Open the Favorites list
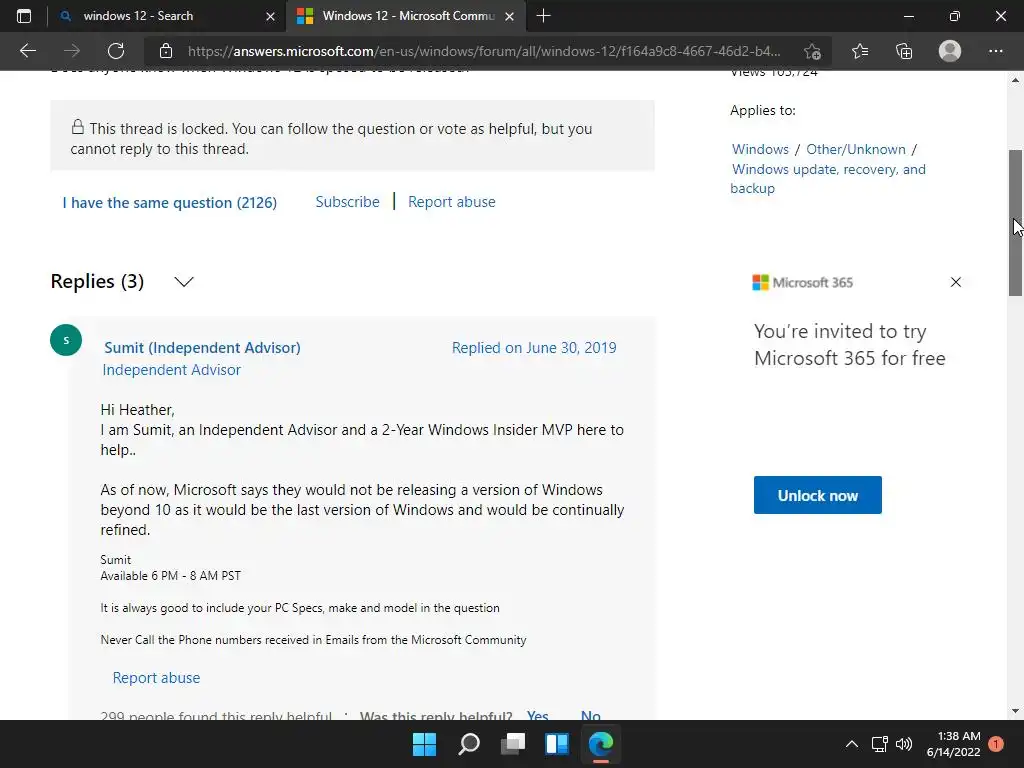The width and height of the screenshot is (1024, 768). pos(860,51)
